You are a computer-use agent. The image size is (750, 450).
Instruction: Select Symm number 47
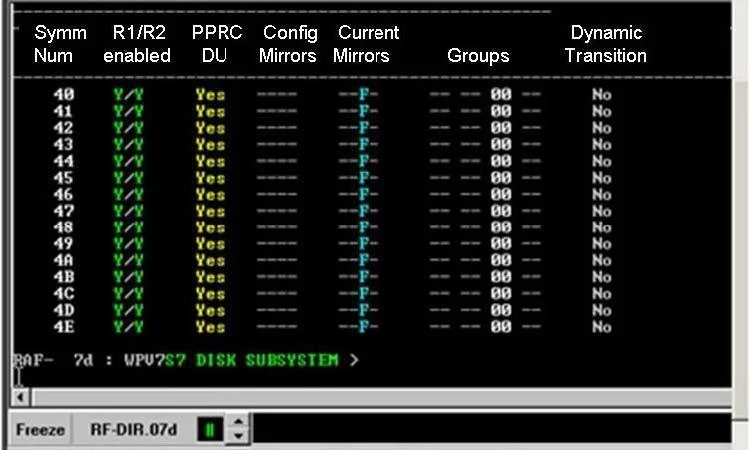[64, 211]
